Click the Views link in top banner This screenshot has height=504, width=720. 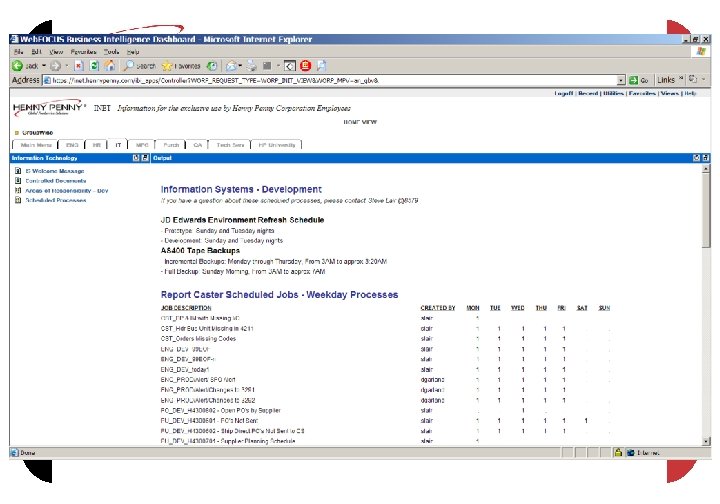[x=669, y=93]
